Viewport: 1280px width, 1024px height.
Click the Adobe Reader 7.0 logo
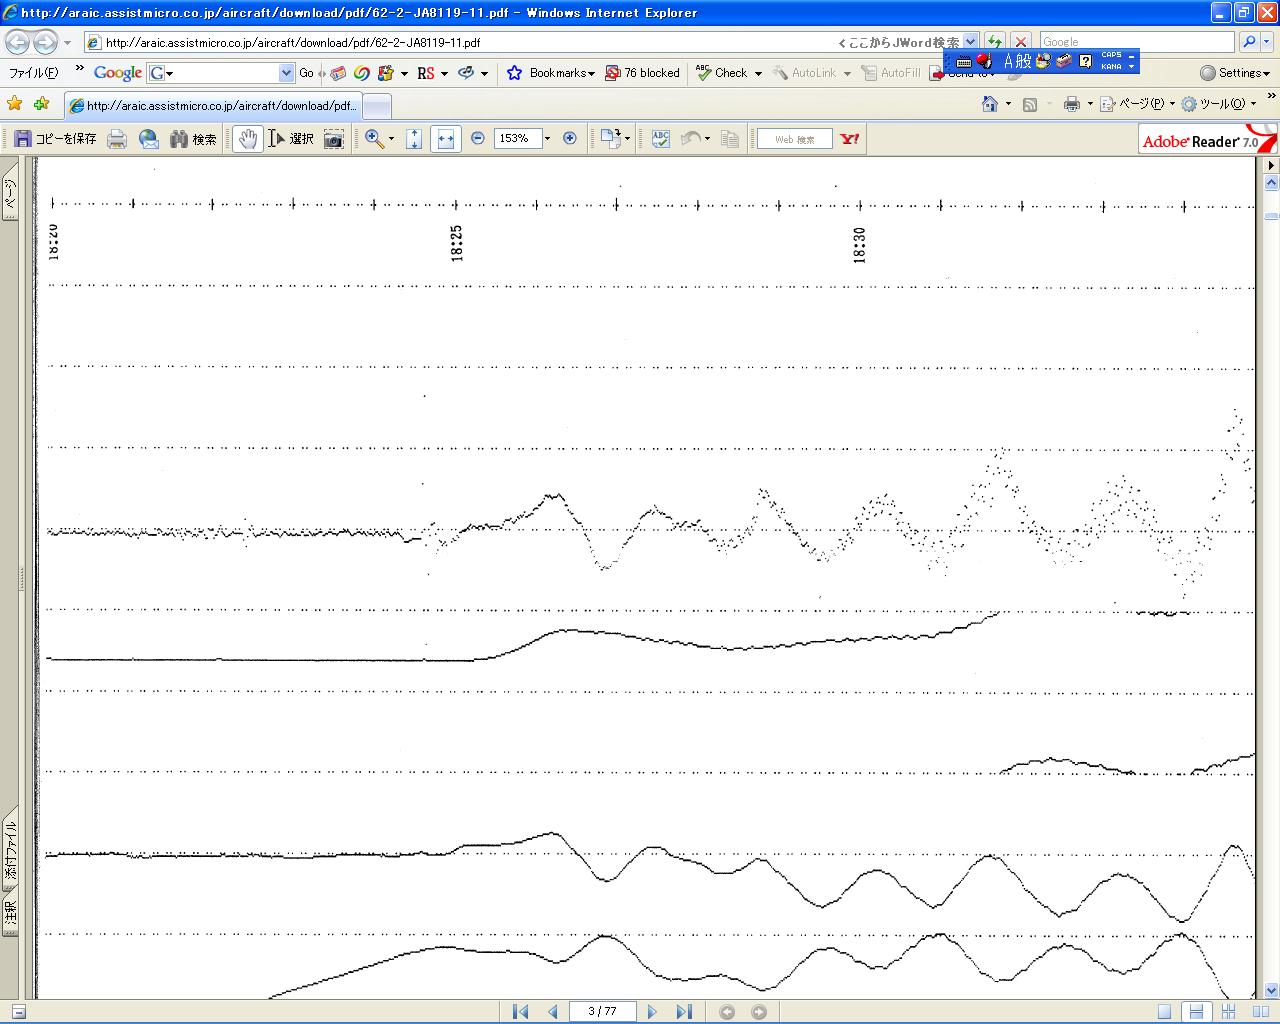coord(1208,139)
